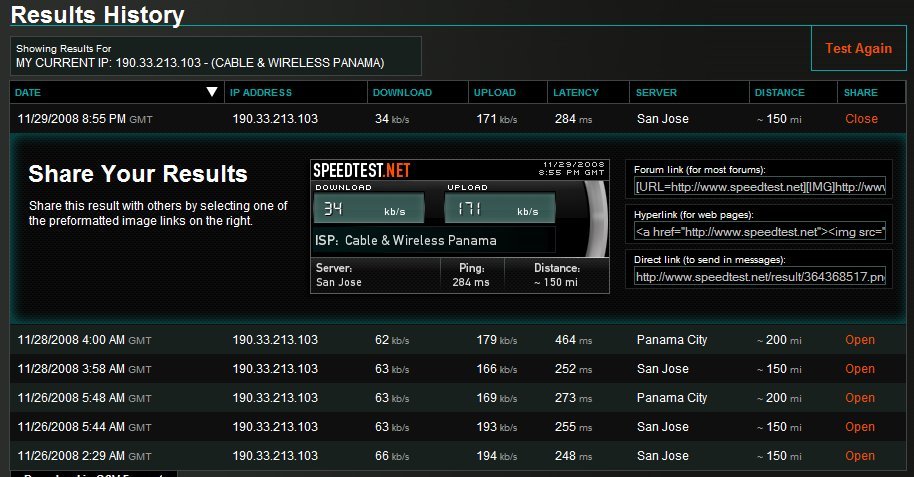This screenshot has height=477, width=914.
Task: Click date cell 11/28/2008 4:00 AM
Action: click(85, 339)
